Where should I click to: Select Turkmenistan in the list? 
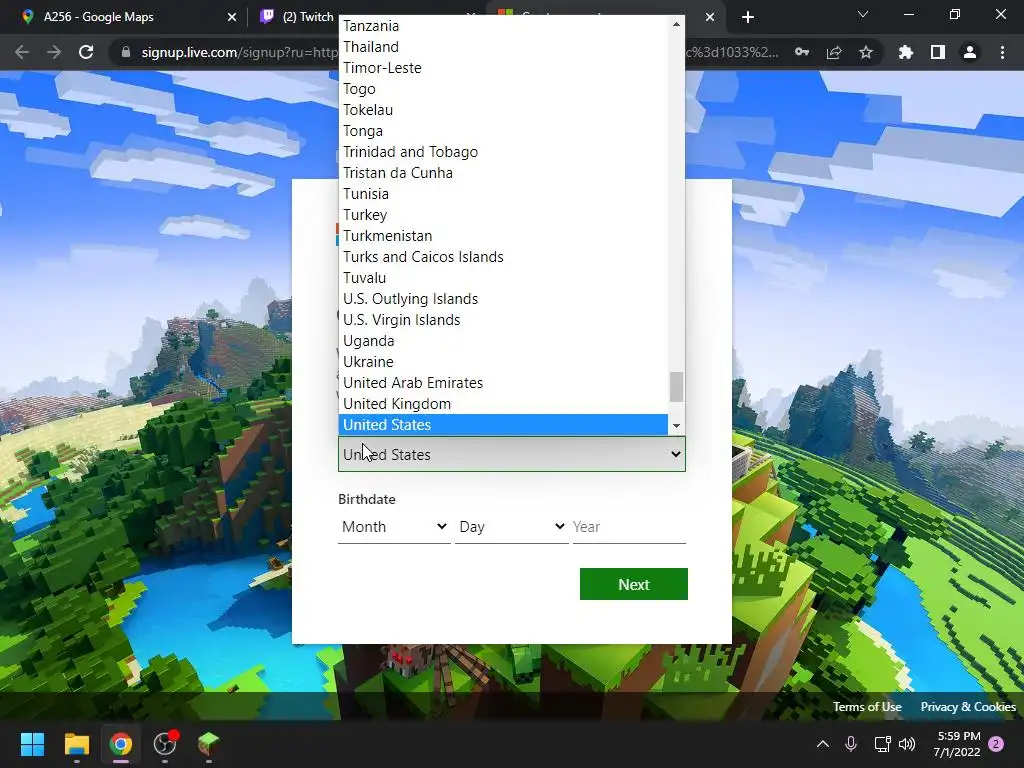503,236
